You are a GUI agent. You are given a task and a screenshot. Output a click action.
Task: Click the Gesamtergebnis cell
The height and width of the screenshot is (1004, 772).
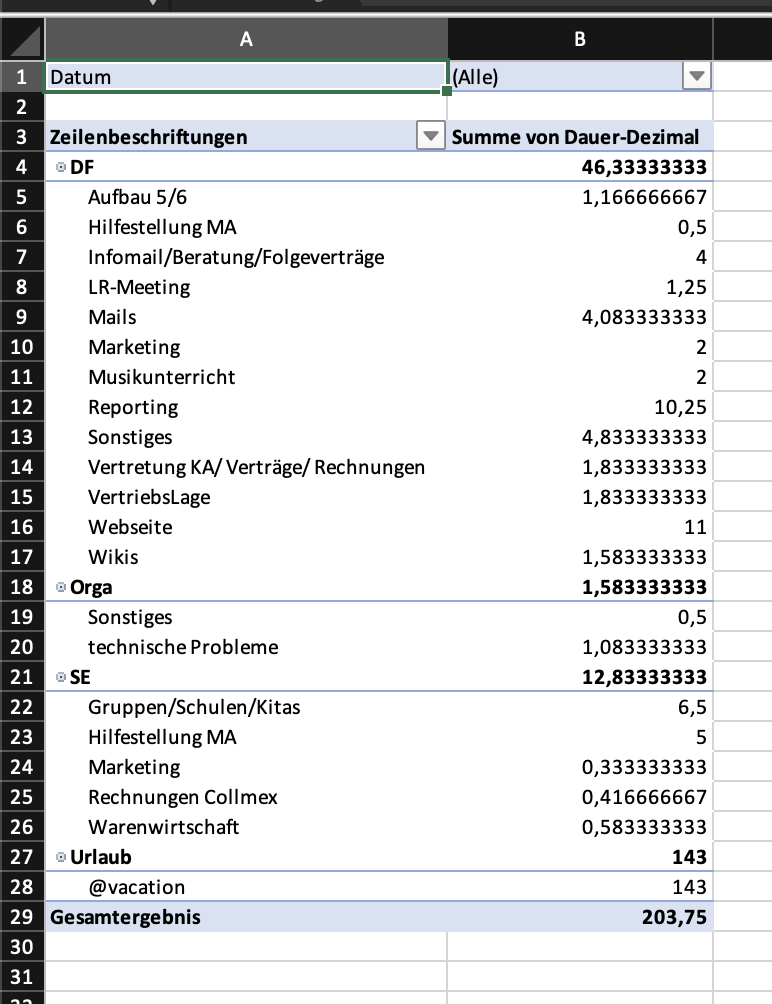pyautogui.click(x=125, y=917)
